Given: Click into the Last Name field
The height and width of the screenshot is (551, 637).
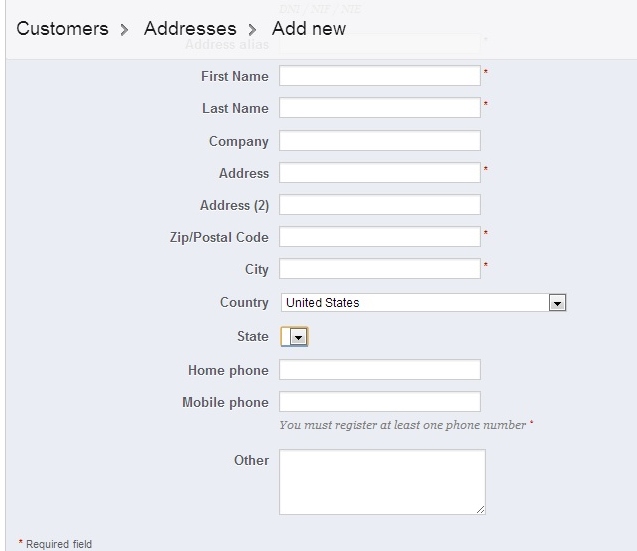Looking at the screenshot, I should click(380, 108).
